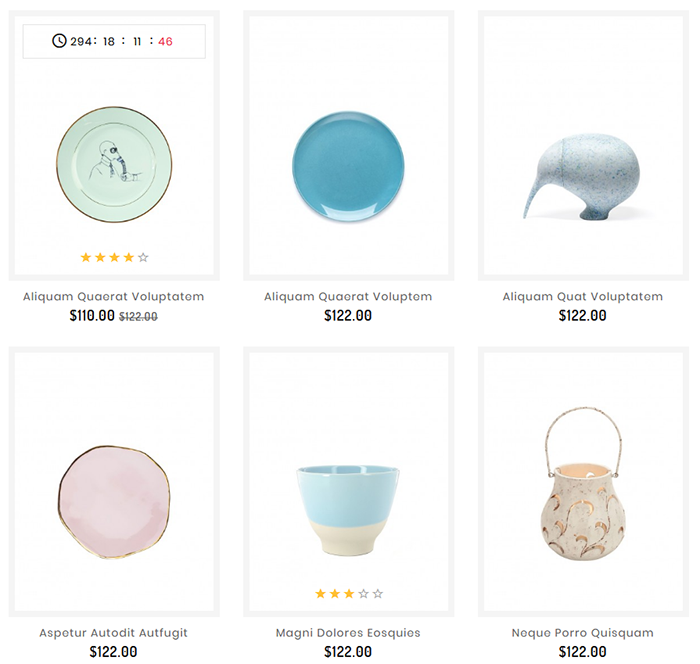Click the $110.00 sale price
700x664 pixels.
[x=92, y=316]
